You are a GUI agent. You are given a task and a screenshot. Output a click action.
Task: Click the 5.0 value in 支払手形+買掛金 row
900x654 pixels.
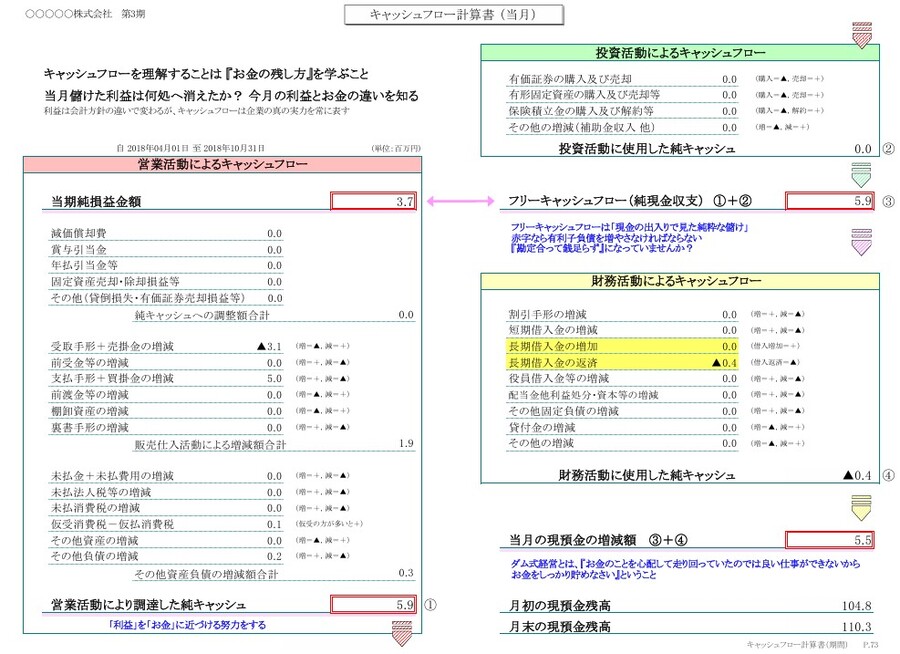tap(274, 379)
